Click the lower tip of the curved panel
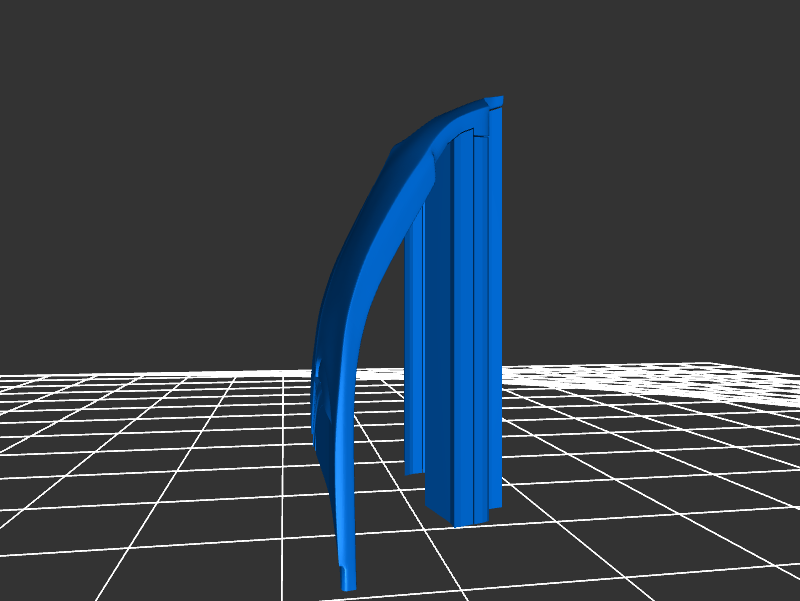This screenshot has height=601, width=800. [345, 580]
